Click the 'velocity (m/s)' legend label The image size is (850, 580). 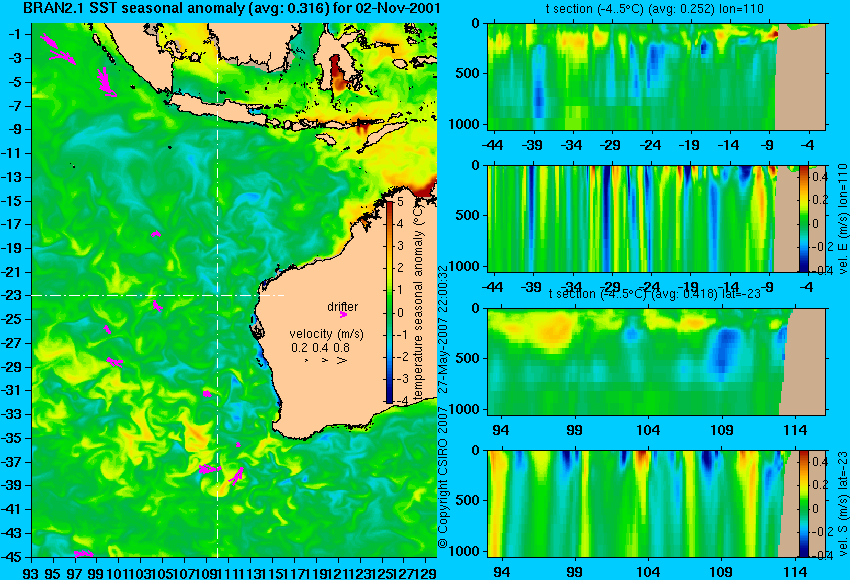326,333
